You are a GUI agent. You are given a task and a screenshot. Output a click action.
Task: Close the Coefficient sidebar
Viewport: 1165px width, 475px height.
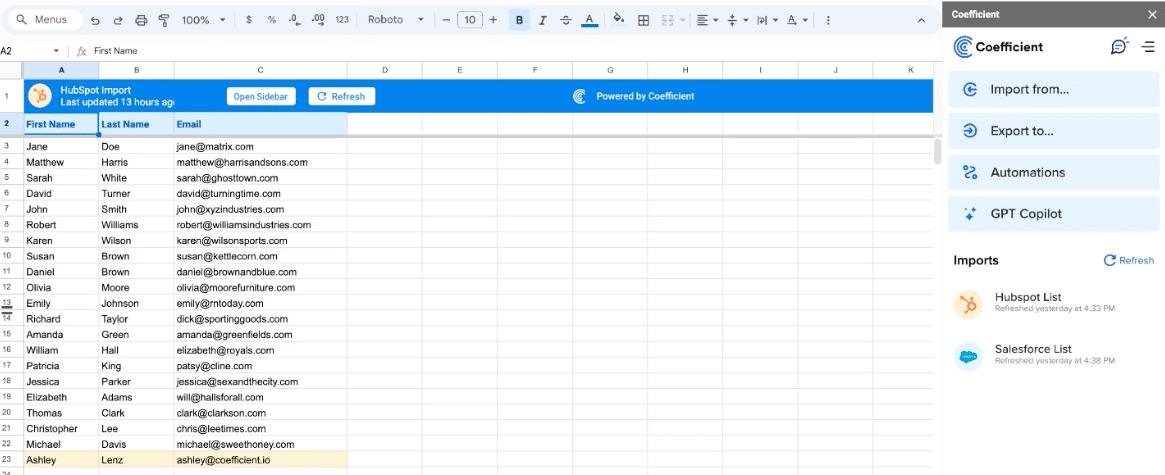pos(1152,14)
